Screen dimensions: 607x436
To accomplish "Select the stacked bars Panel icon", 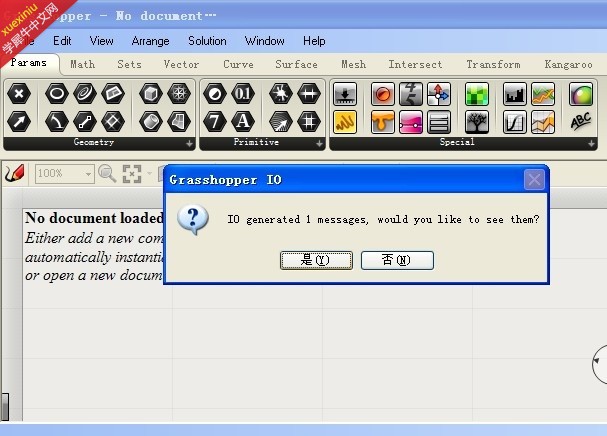I will (439, 122).
